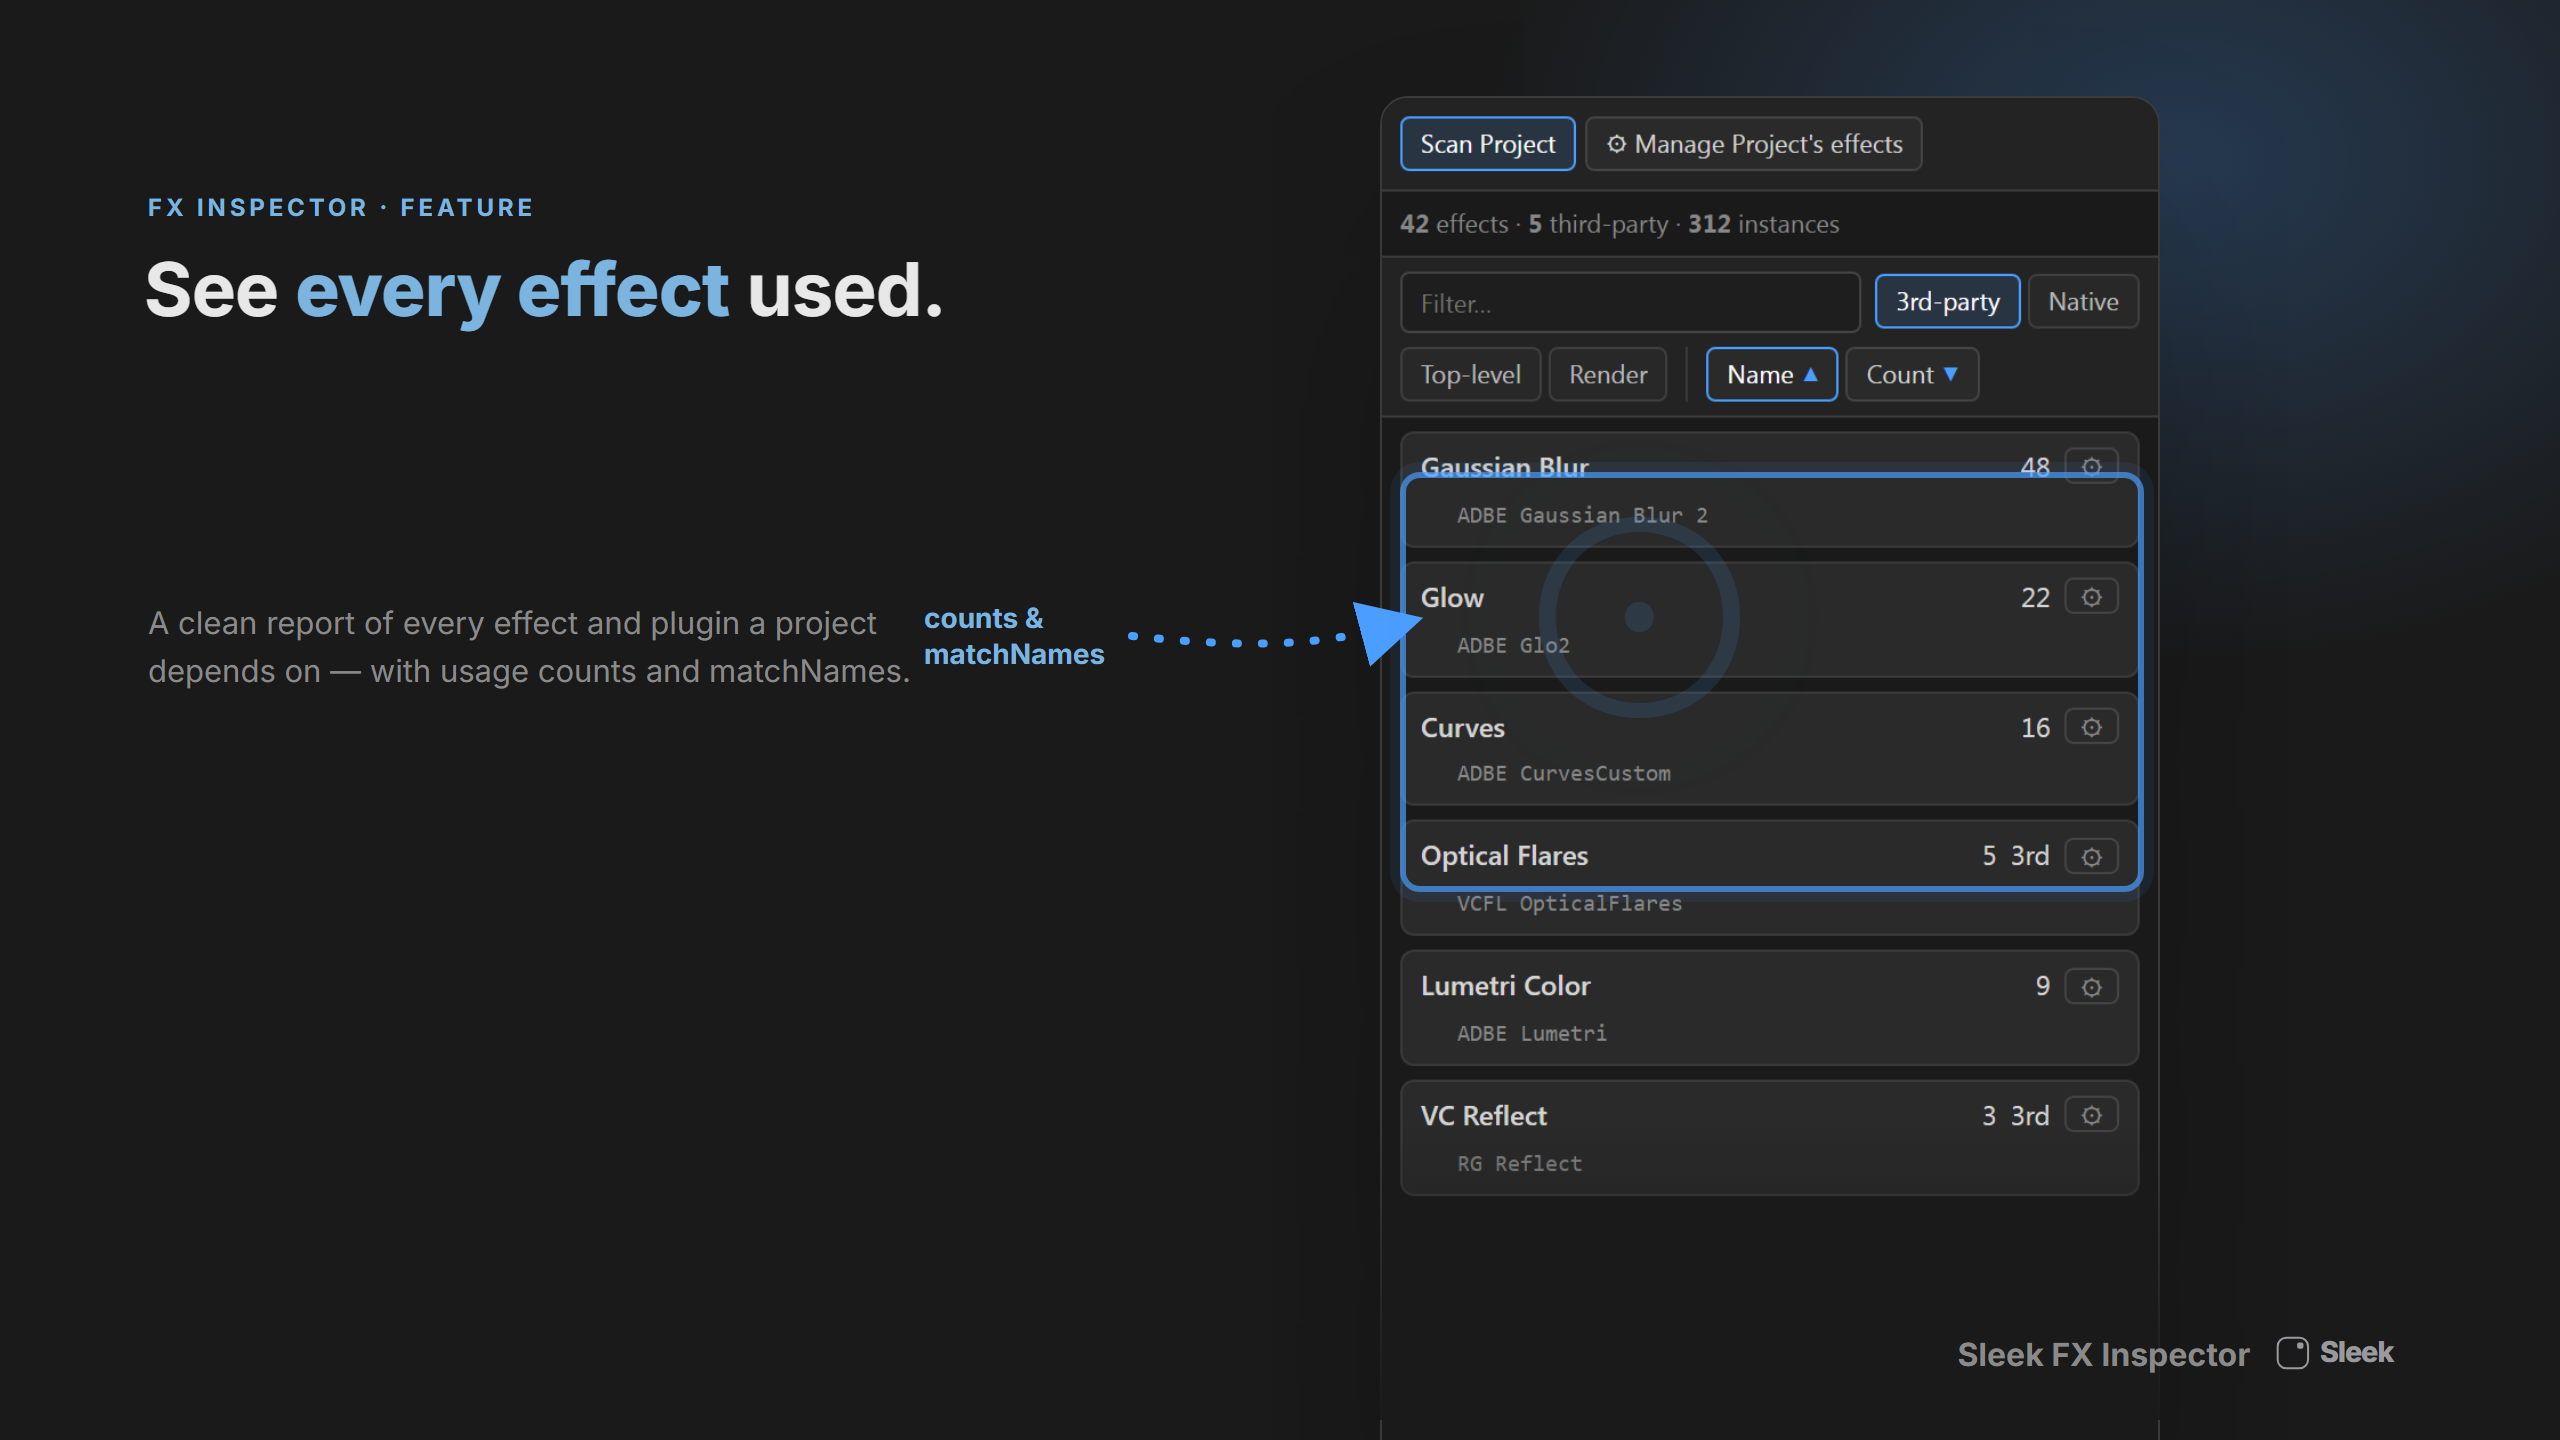The image size is (2560, 1440).
Task: Select the Curves effect row
Action: (1769, 749)
